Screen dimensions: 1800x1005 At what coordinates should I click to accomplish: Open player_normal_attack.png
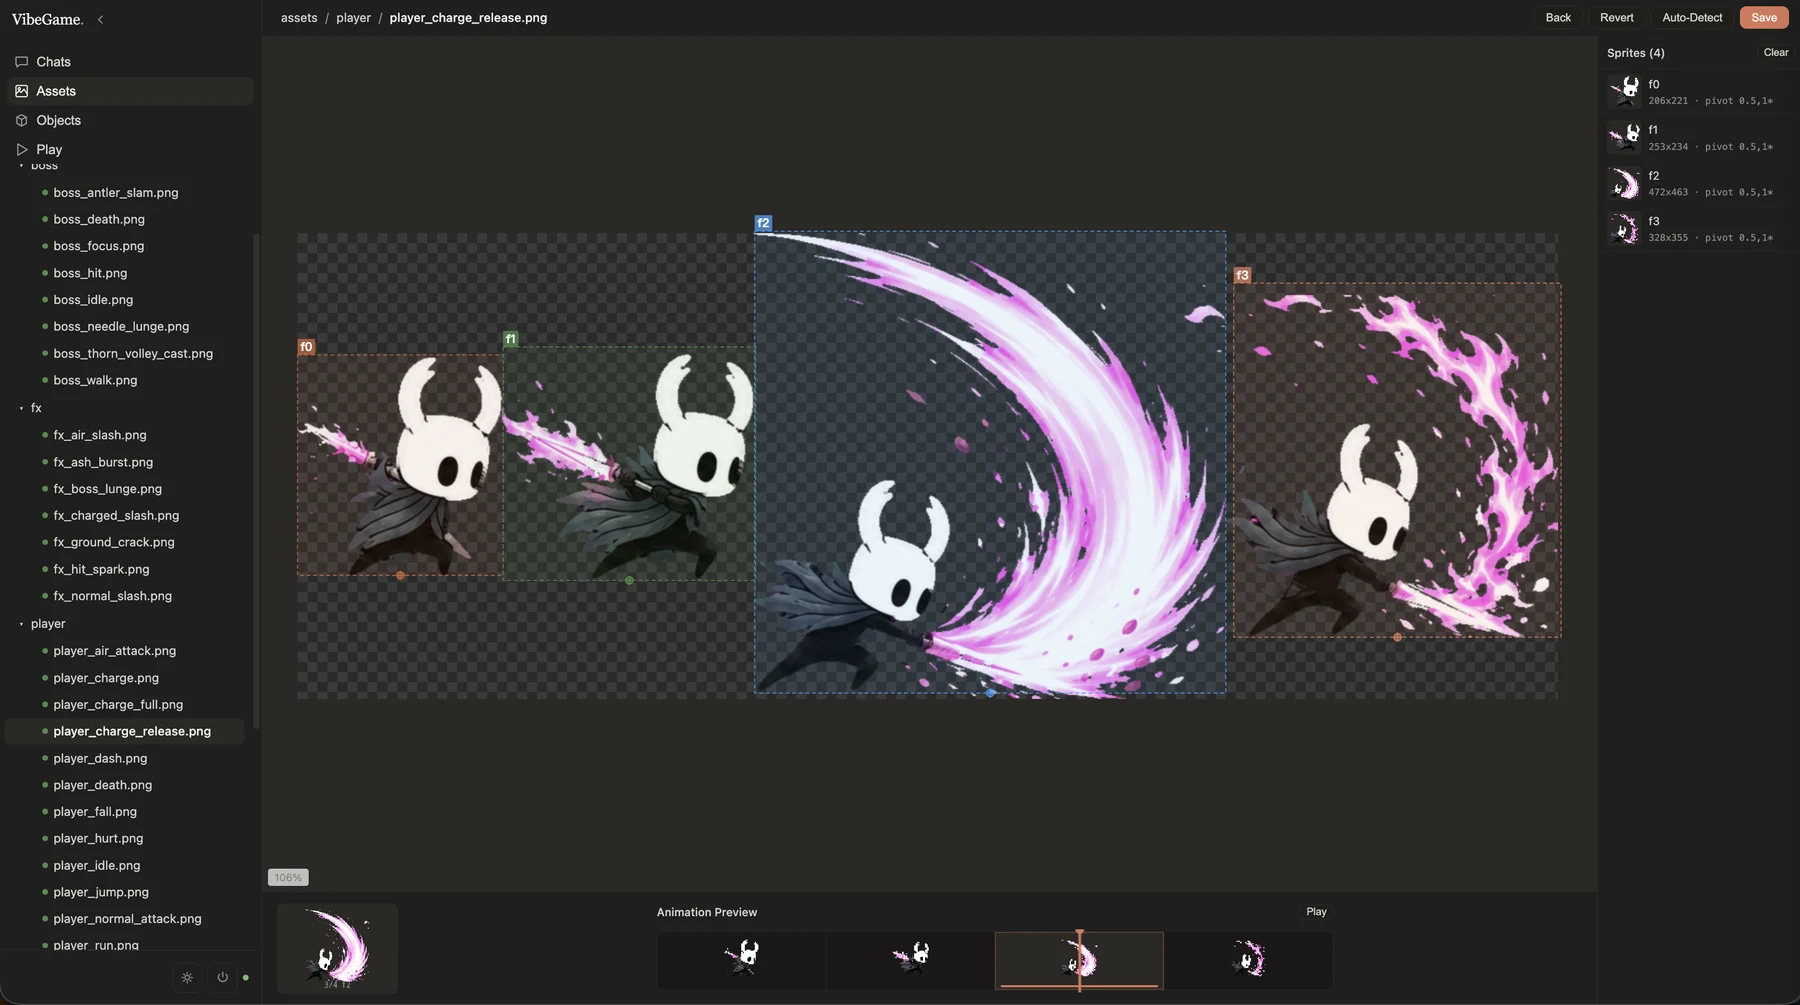point(127,919)
